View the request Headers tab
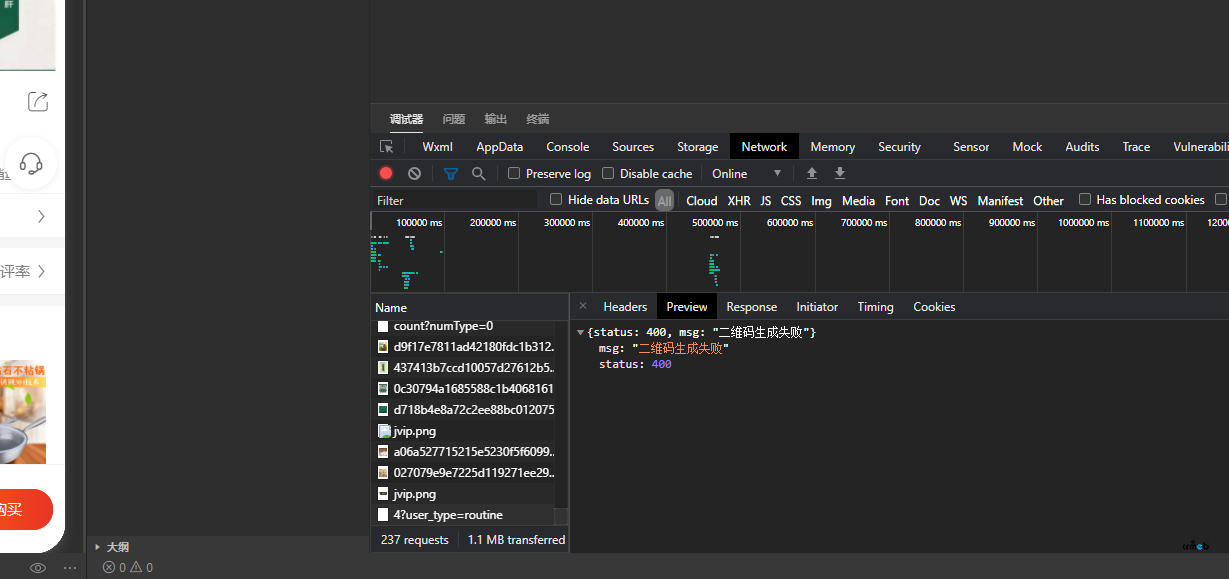The image size is (1229, 579). pos(626,307)
